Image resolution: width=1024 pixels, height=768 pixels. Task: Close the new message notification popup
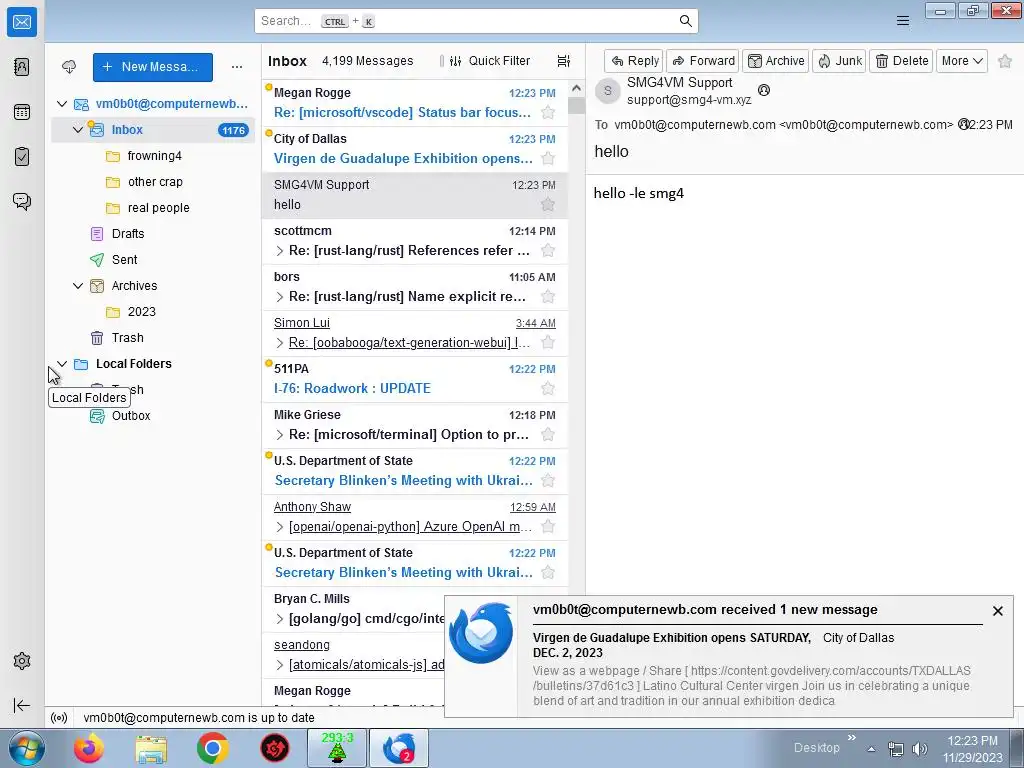[997, 611]
